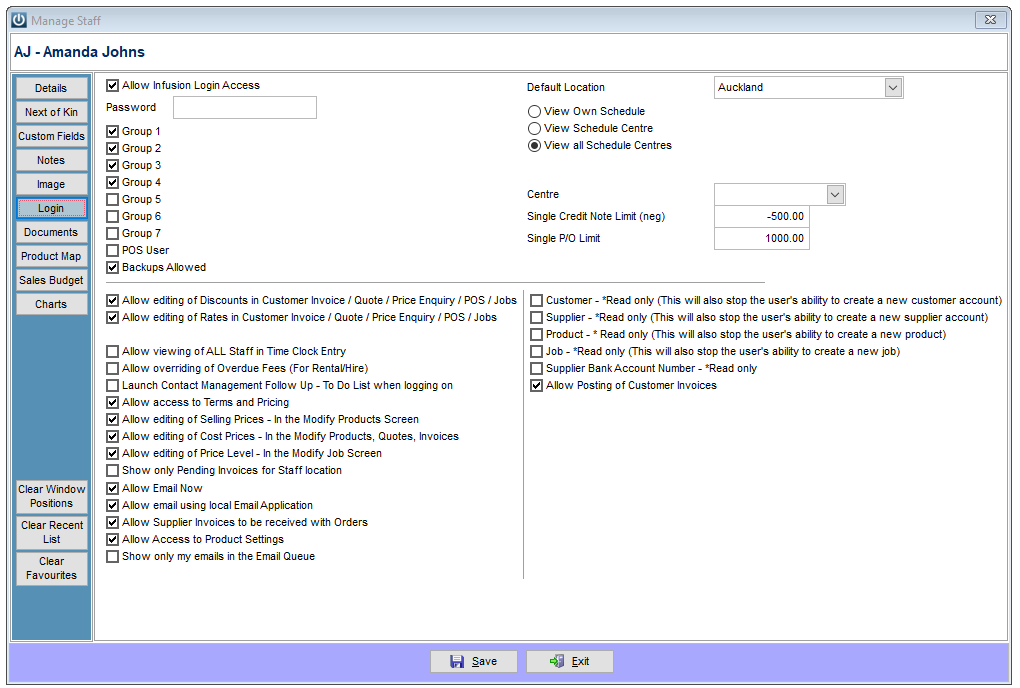
Task: Click Single Credit Note Limit field
Action: [x=761, y=217]
